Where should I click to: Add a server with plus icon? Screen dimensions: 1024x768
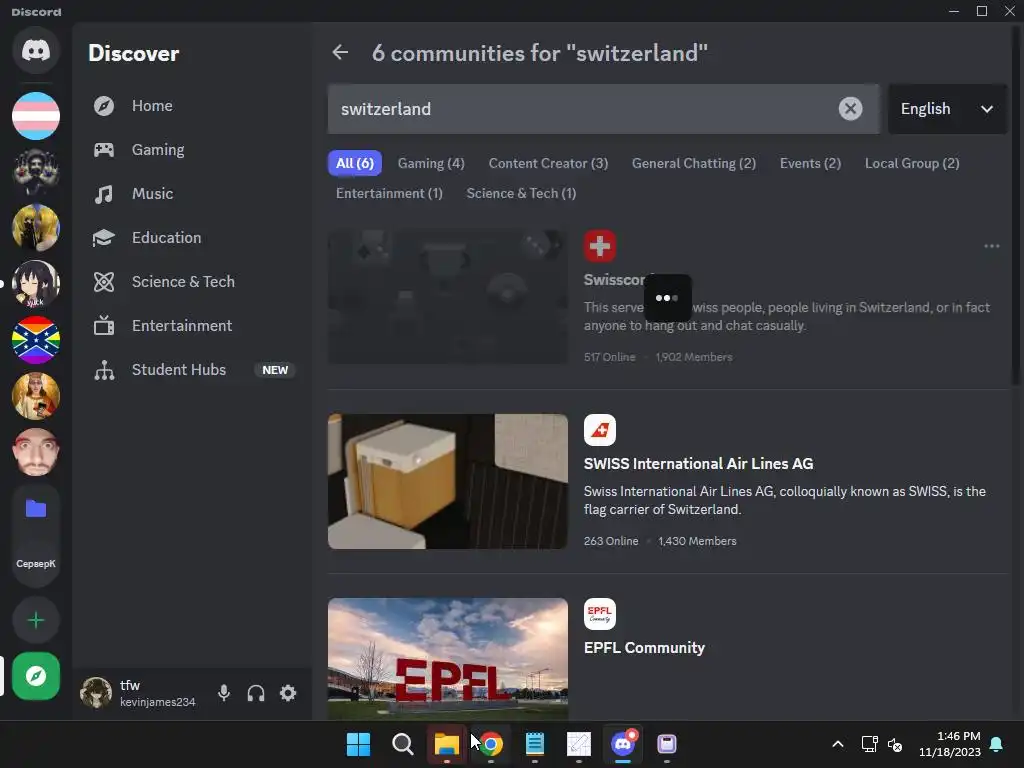click(36, 620)
